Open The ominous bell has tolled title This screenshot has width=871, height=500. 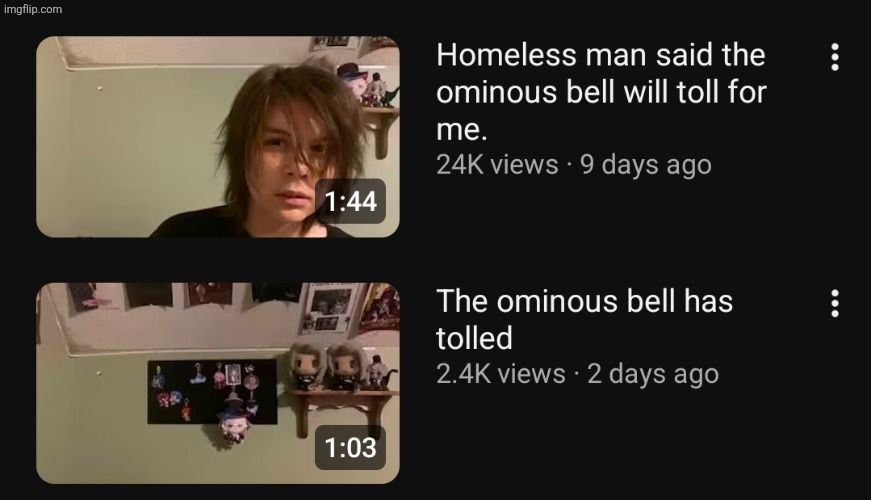point(584,320)
